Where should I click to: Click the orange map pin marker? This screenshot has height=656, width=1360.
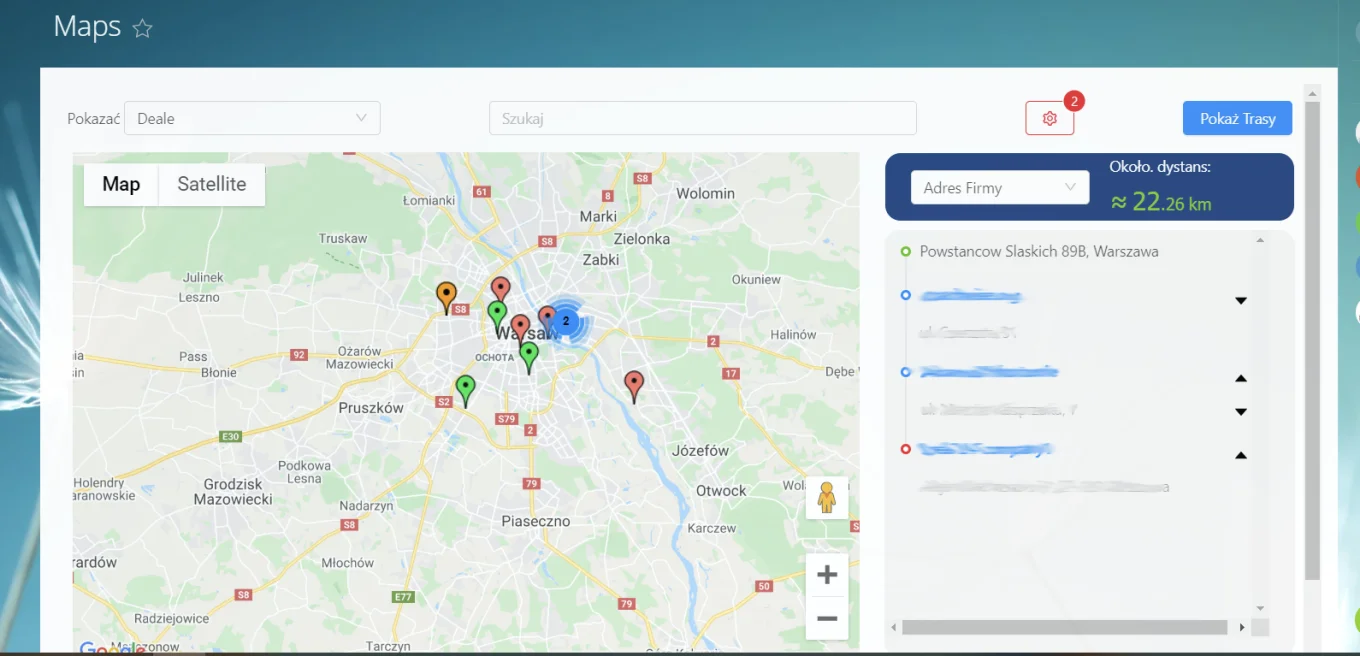[x=447, y=296]
